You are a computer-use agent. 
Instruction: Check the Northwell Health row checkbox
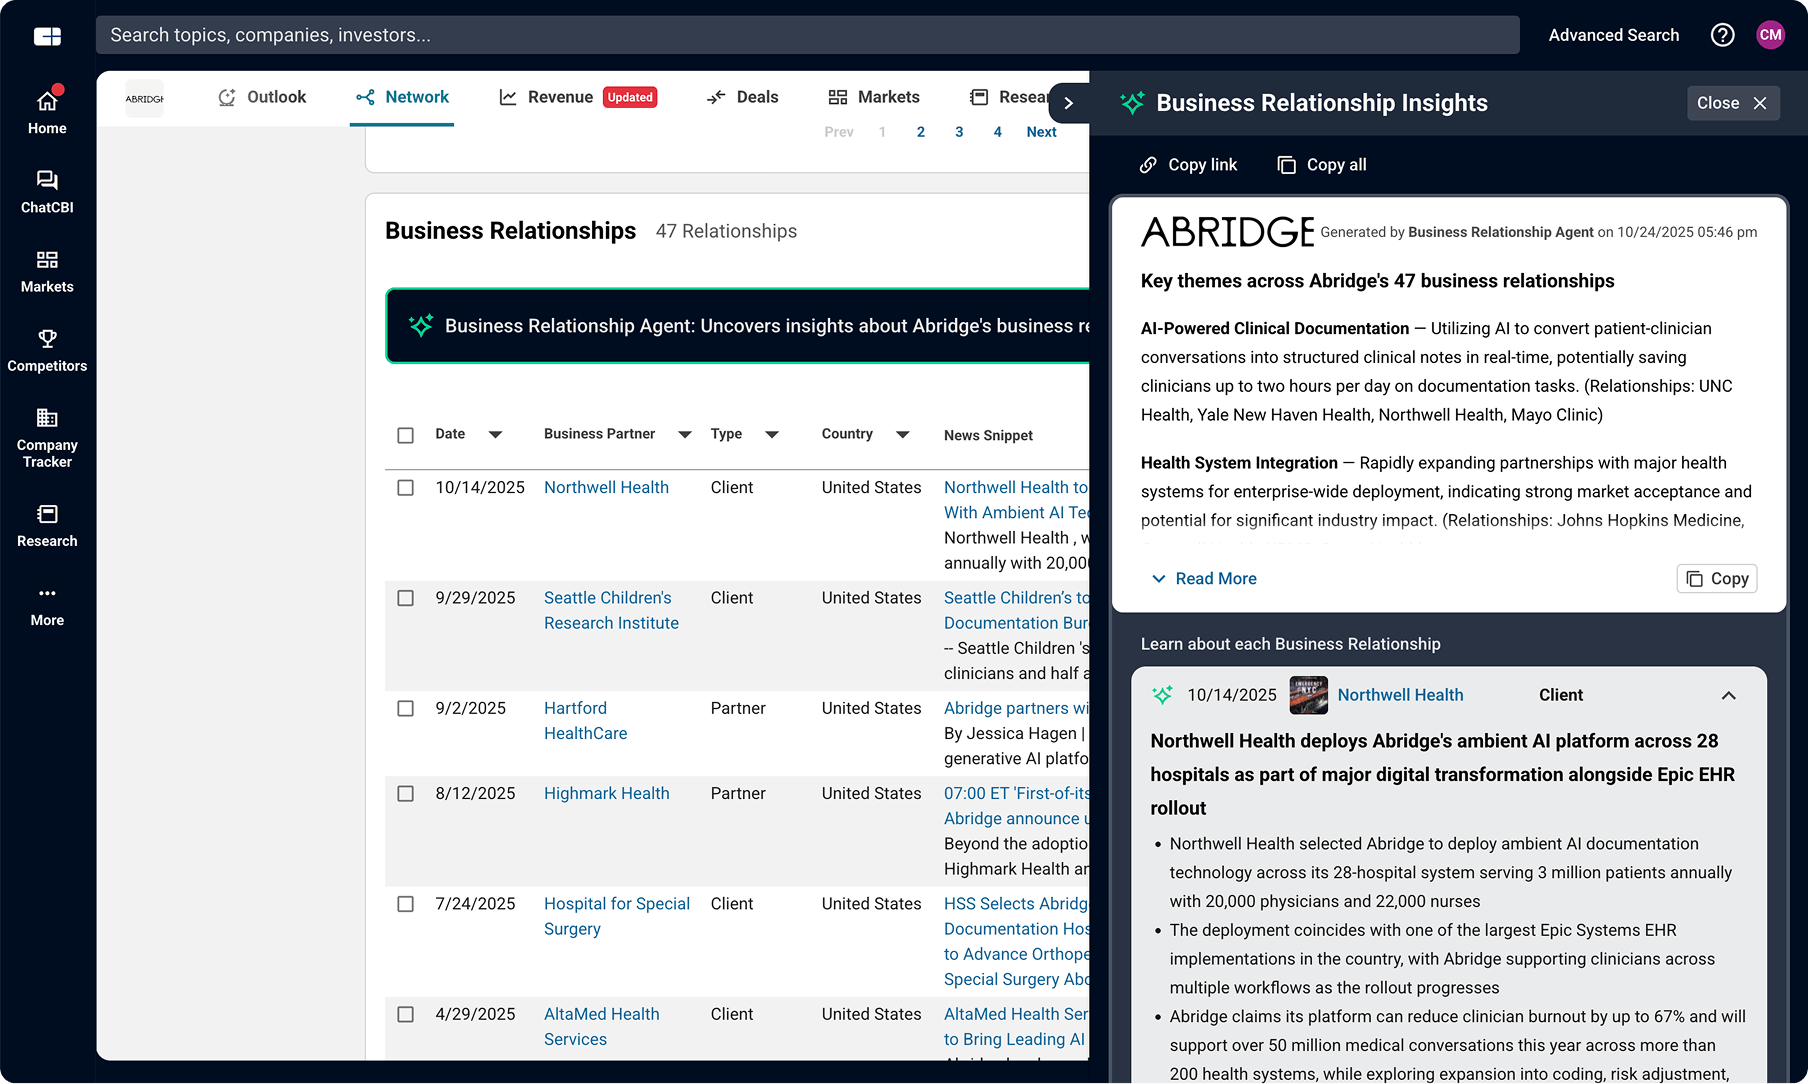pos(406,488)
